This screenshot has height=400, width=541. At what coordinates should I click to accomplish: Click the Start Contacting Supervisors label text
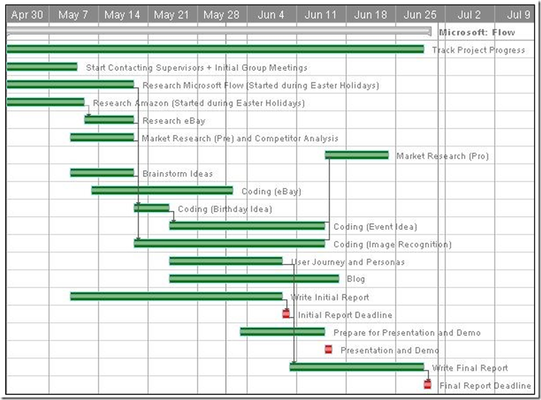[197, 68]
